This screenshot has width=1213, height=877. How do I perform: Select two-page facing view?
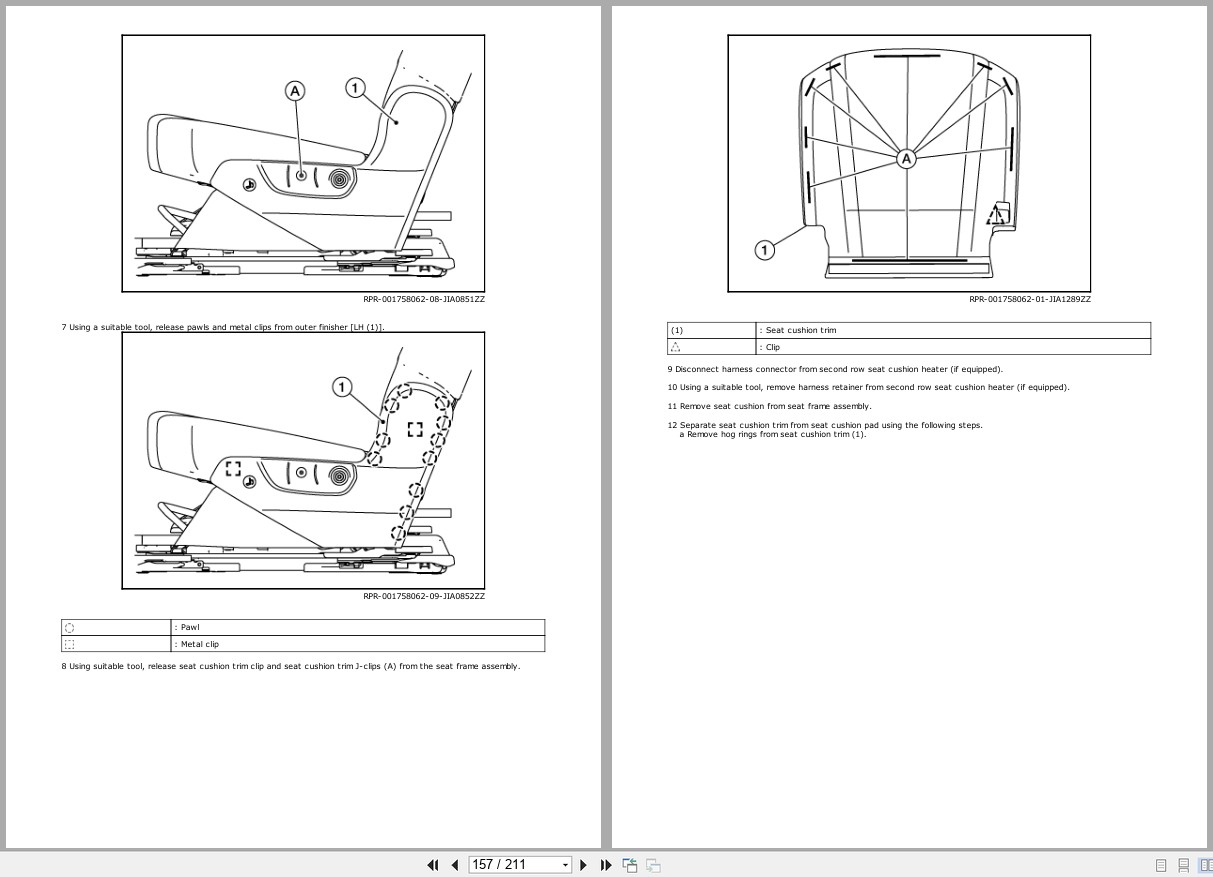point(1205,865)
